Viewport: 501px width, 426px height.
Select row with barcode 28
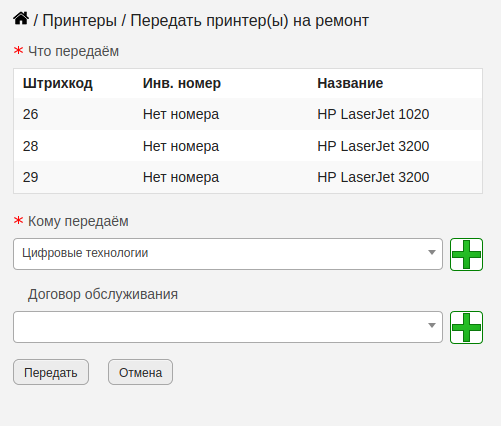(x=248, y=146)
